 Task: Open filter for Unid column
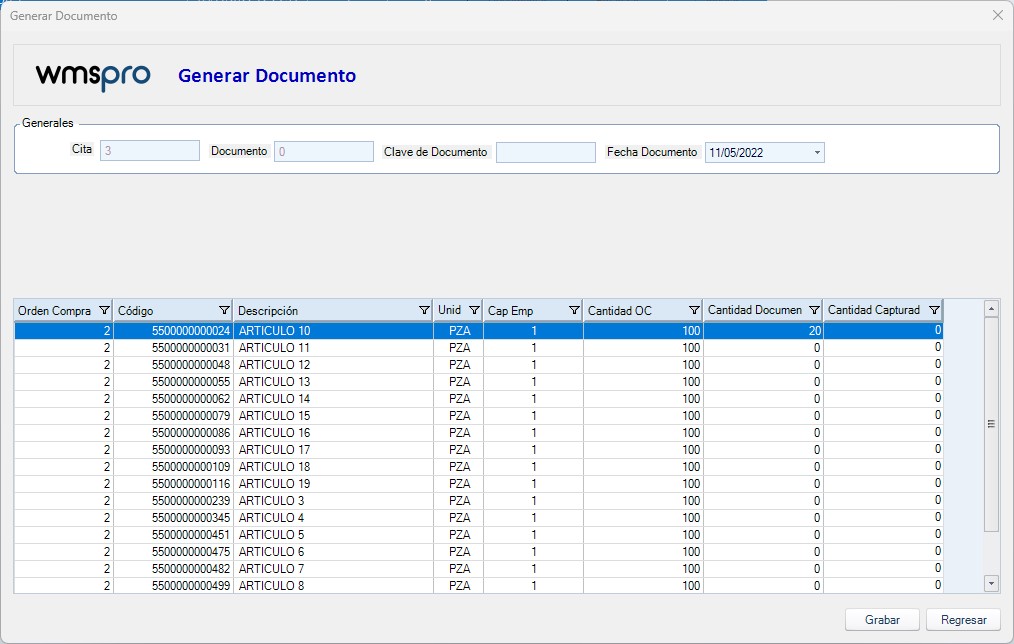point(474,310)
